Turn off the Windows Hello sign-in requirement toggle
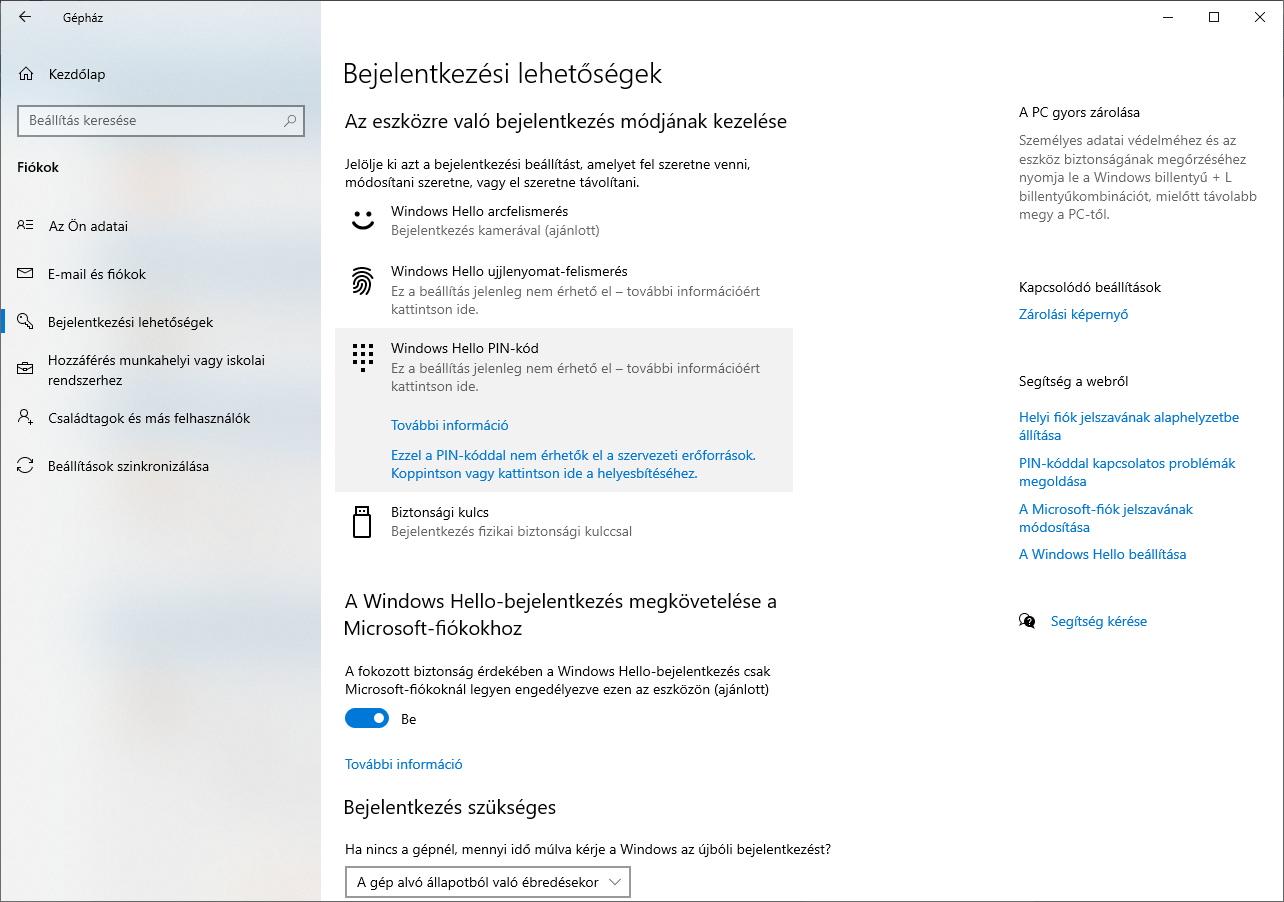The height and width of the screenshot is (902, 1284). pyautogui.click(x=367, y=719)
